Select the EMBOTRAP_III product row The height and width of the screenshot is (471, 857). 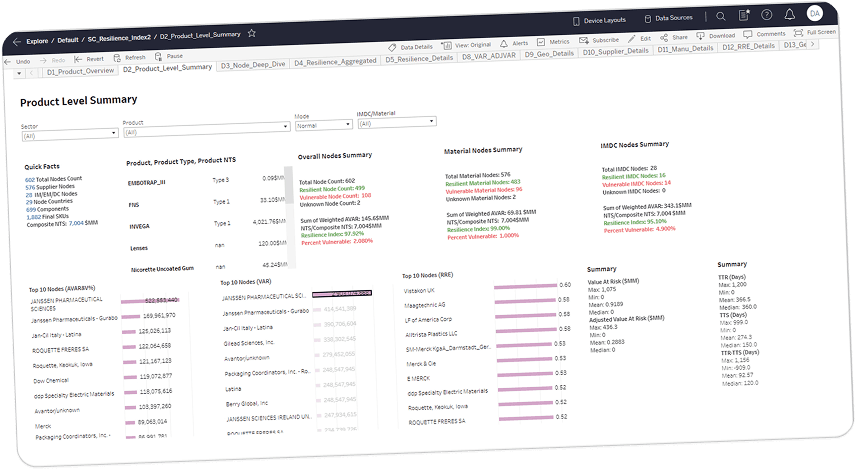pyautogui.click(x=206, y=181)
